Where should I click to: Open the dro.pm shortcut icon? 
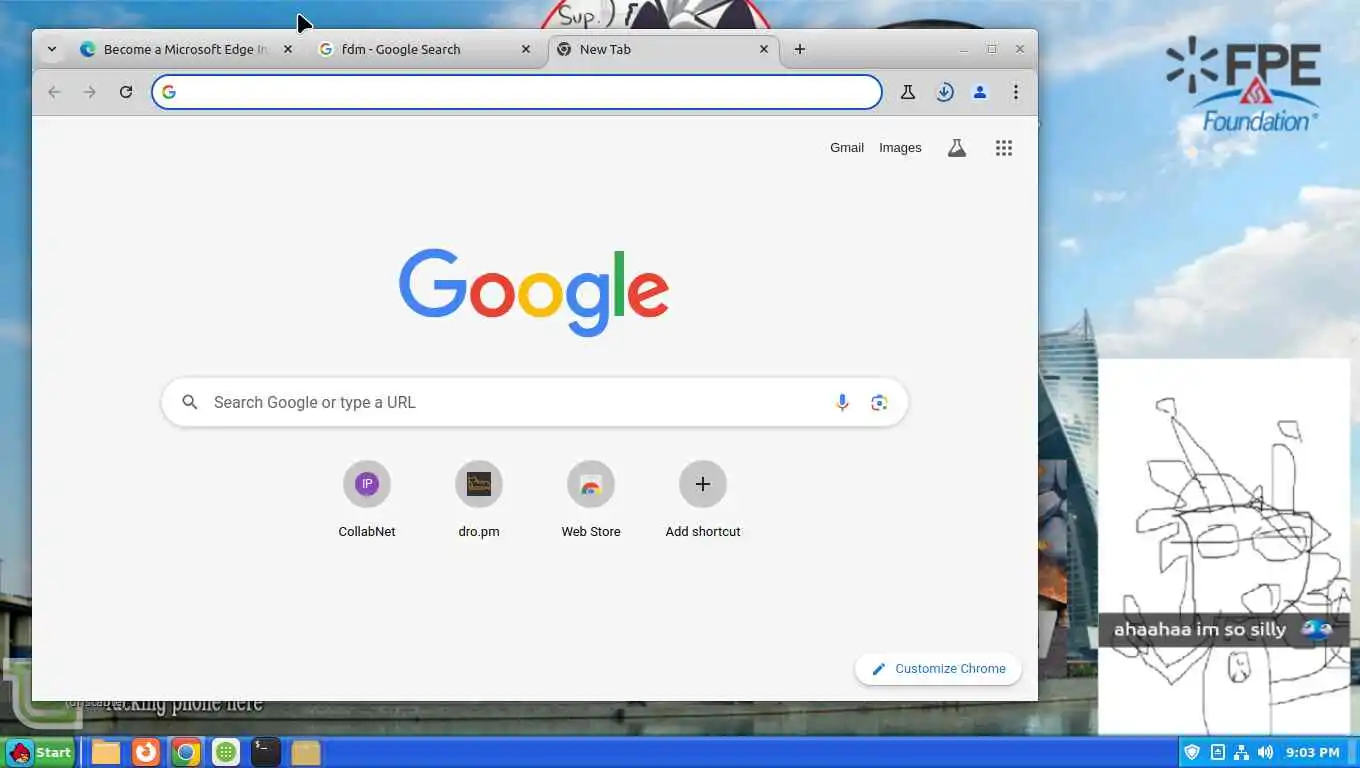479,484
